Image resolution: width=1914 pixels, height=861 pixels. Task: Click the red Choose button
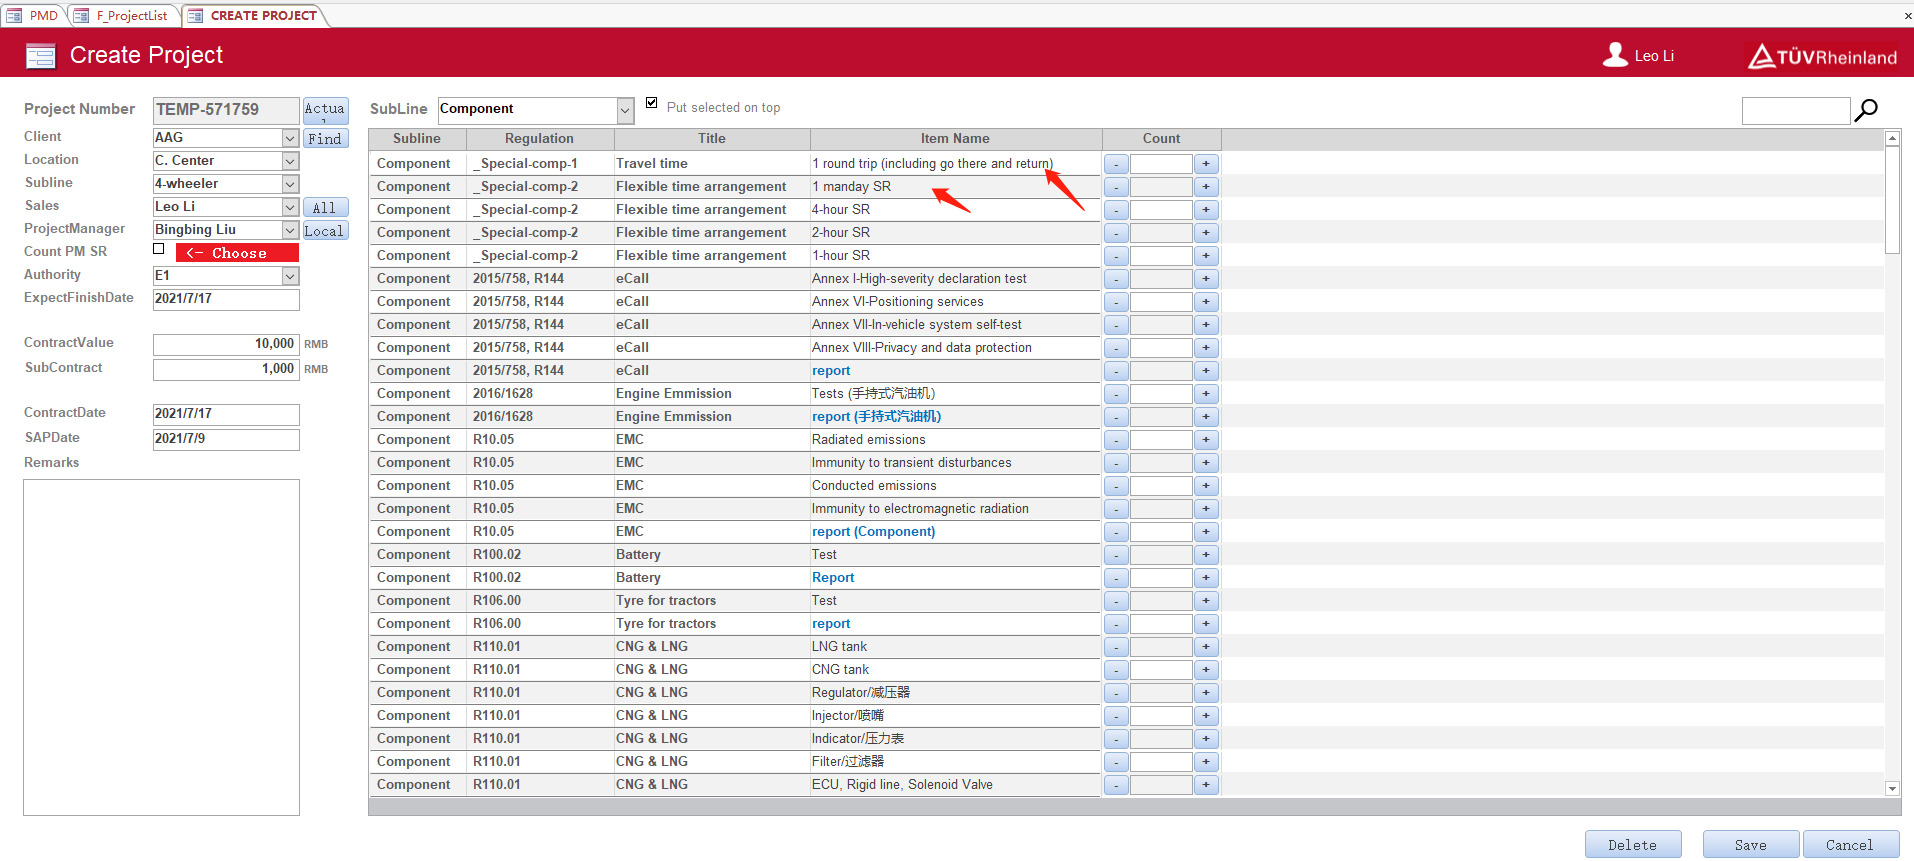237,253
